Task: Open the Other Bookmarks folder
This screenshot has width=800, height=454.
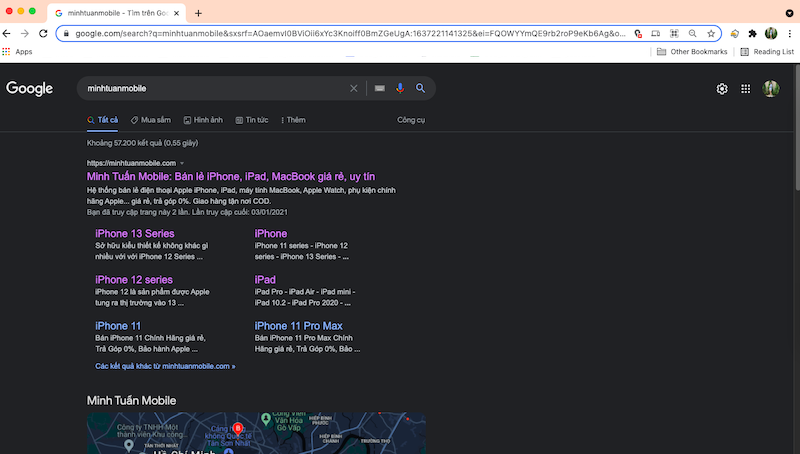Action: pyautogui.click(x=692, y=52)
